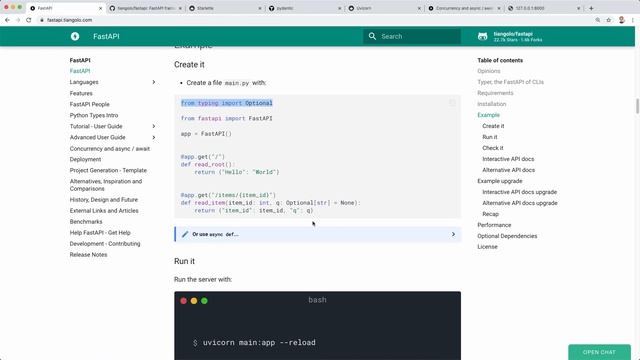This screenshot has height=360, width=640.
Task: Switch to the Uvicorn tab
Action: tap(384, 8)
